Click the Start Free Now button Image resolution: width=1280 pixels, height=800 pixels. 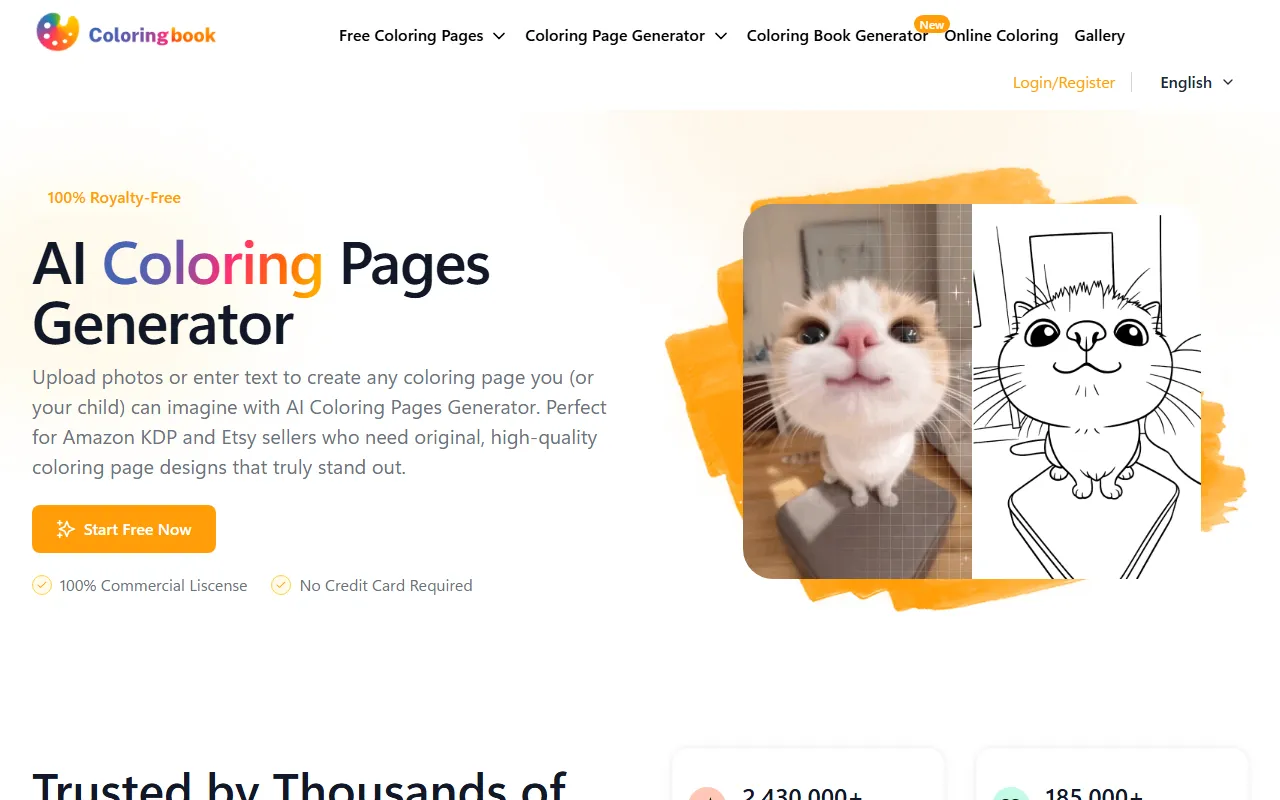coord(124,529)
